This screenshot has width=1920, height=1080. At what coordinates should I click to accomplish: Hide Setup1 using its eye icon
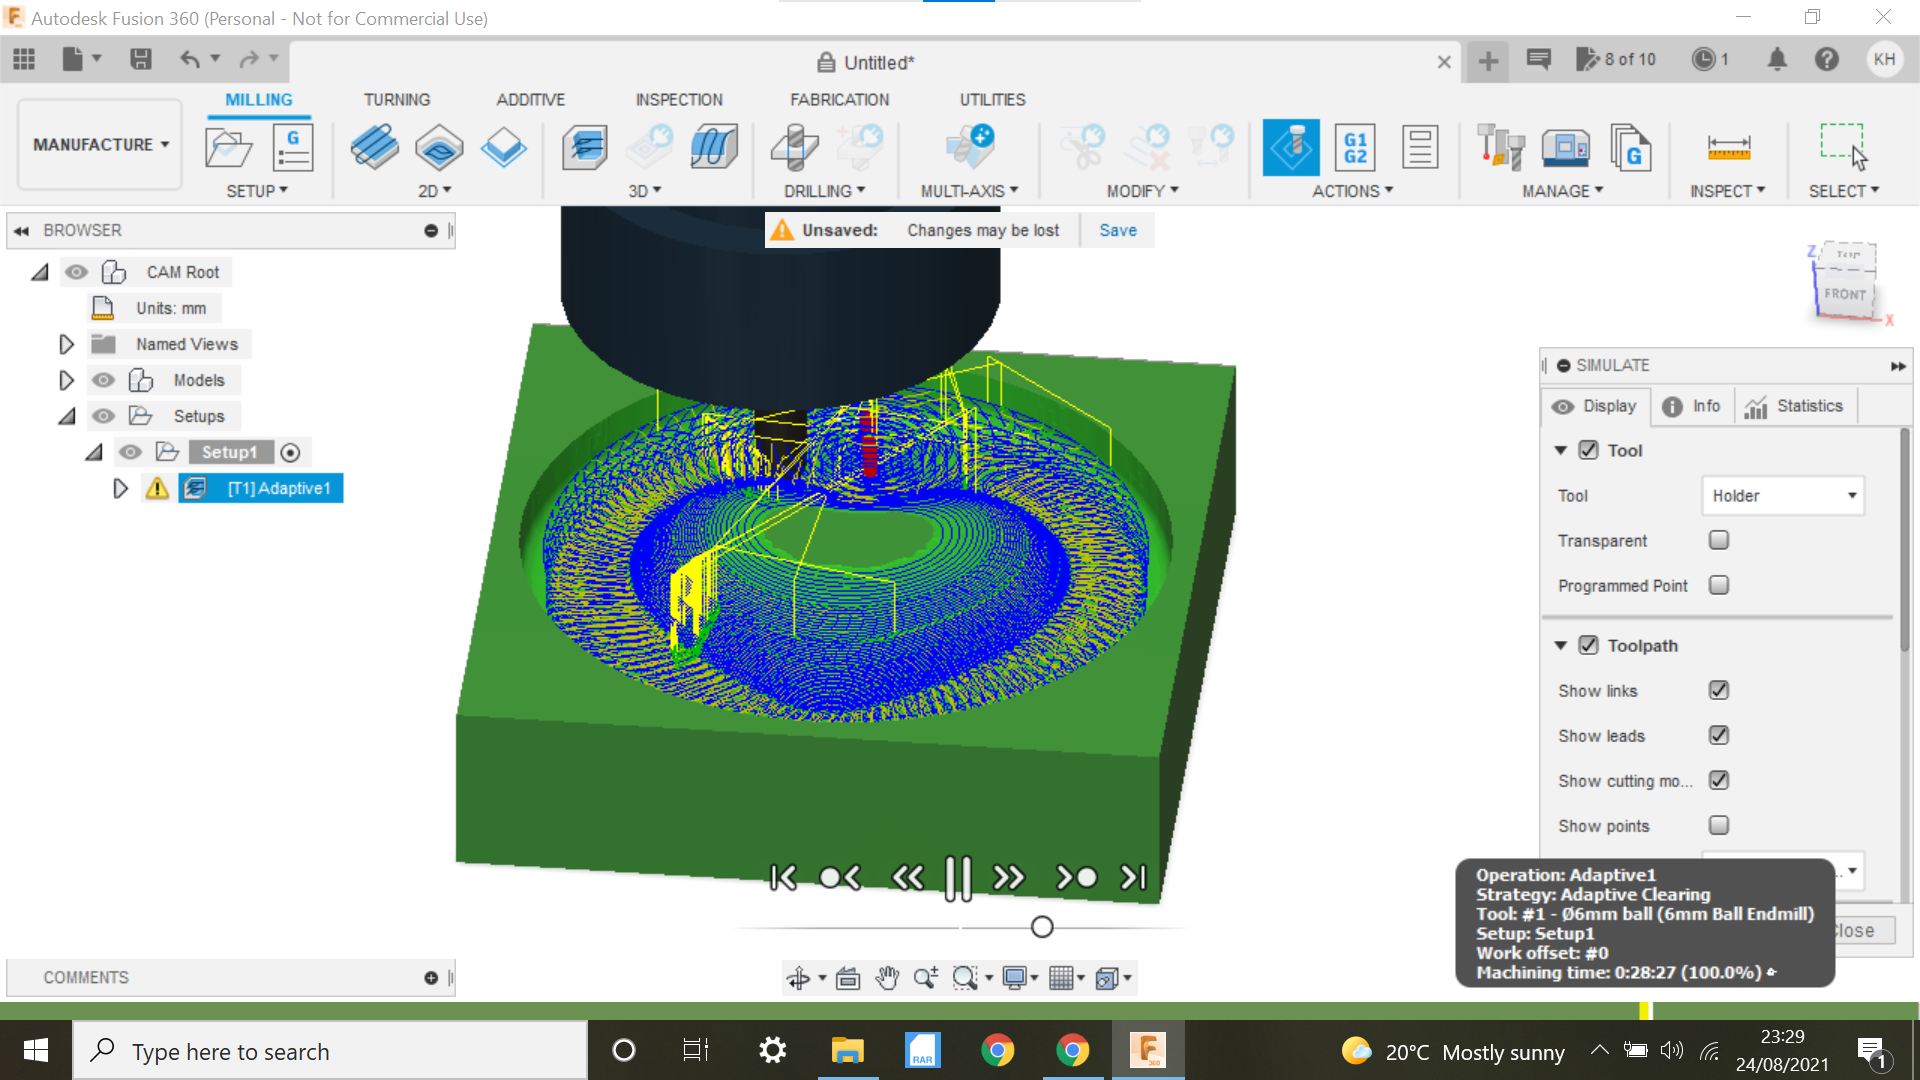pos(130,452)
